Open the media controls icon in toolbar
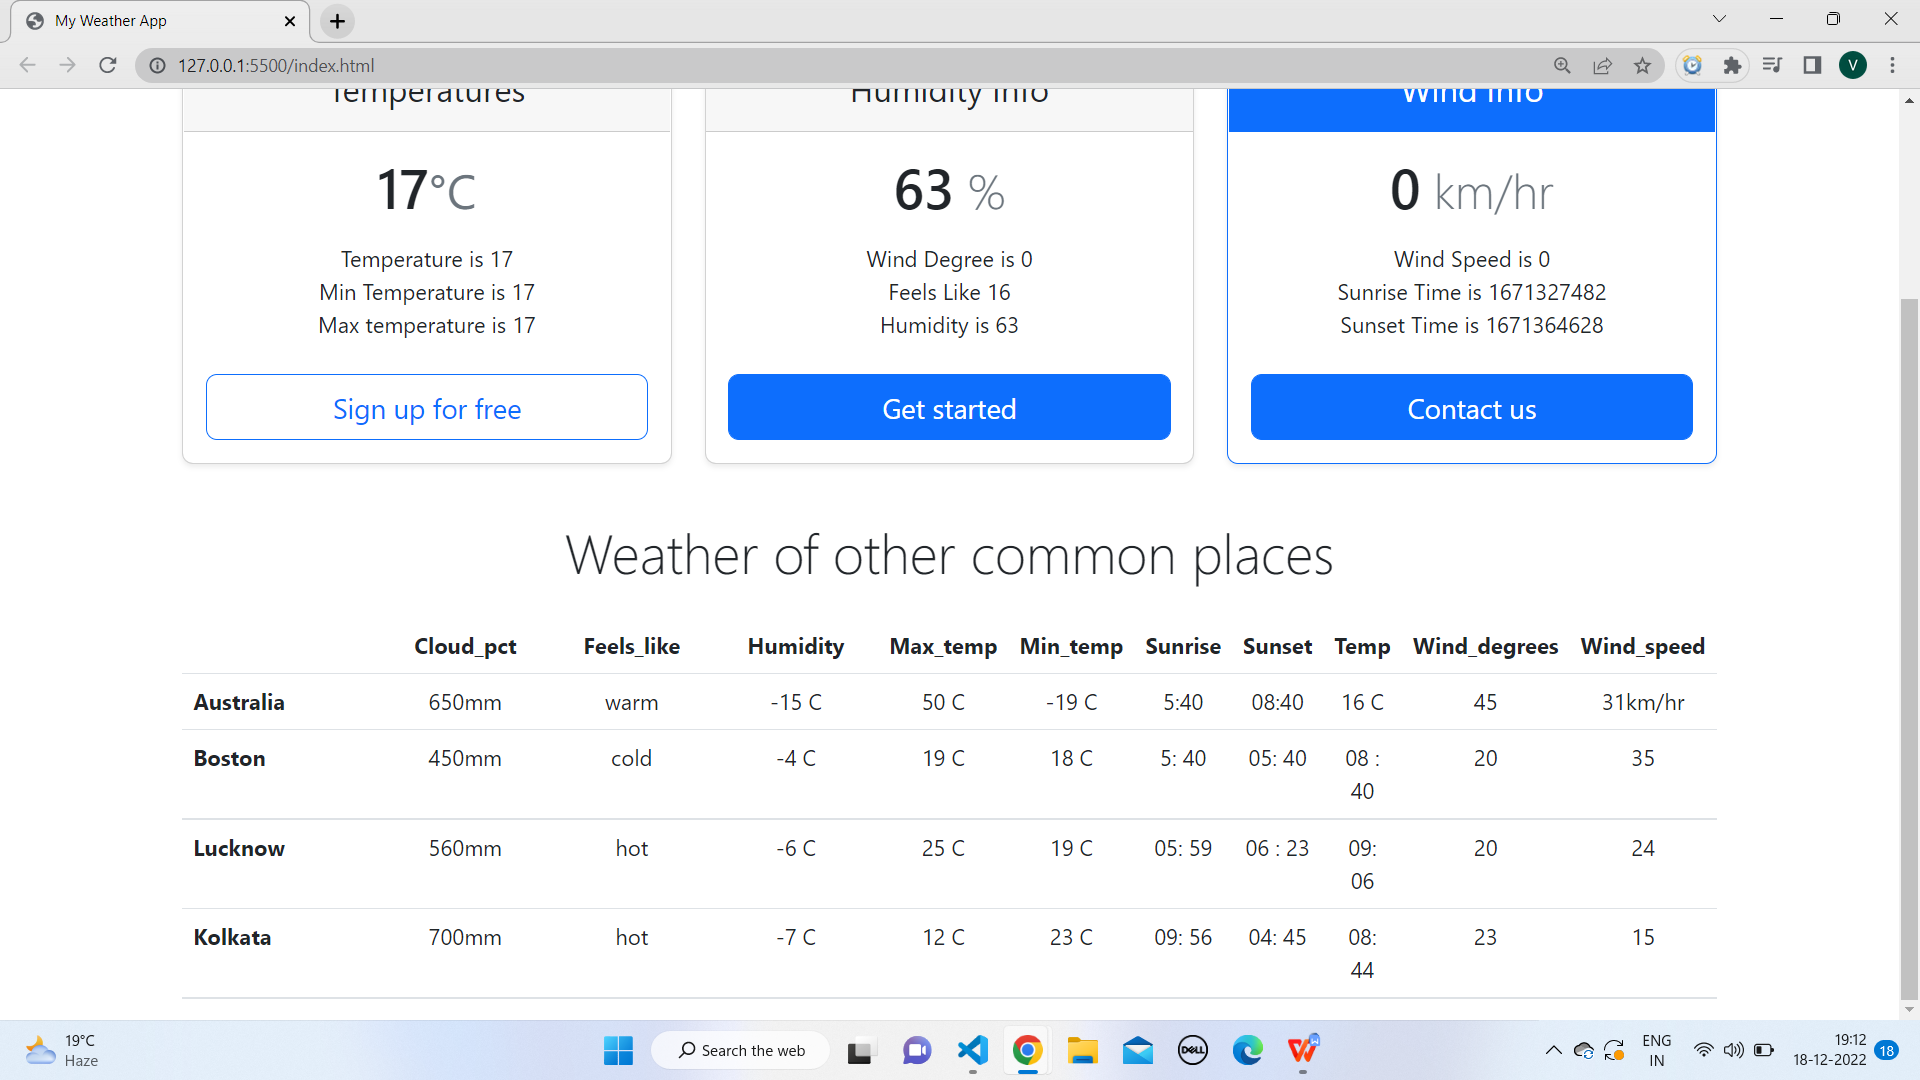The width and height of the screenshot is (1920, 1080). coord(1771,65)
